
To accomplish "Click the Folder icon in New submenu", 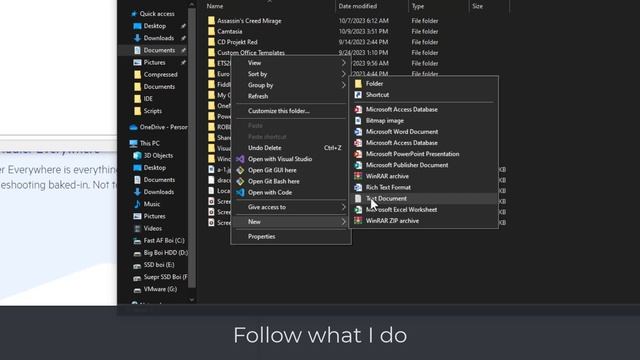I will (x=358, y=84).
